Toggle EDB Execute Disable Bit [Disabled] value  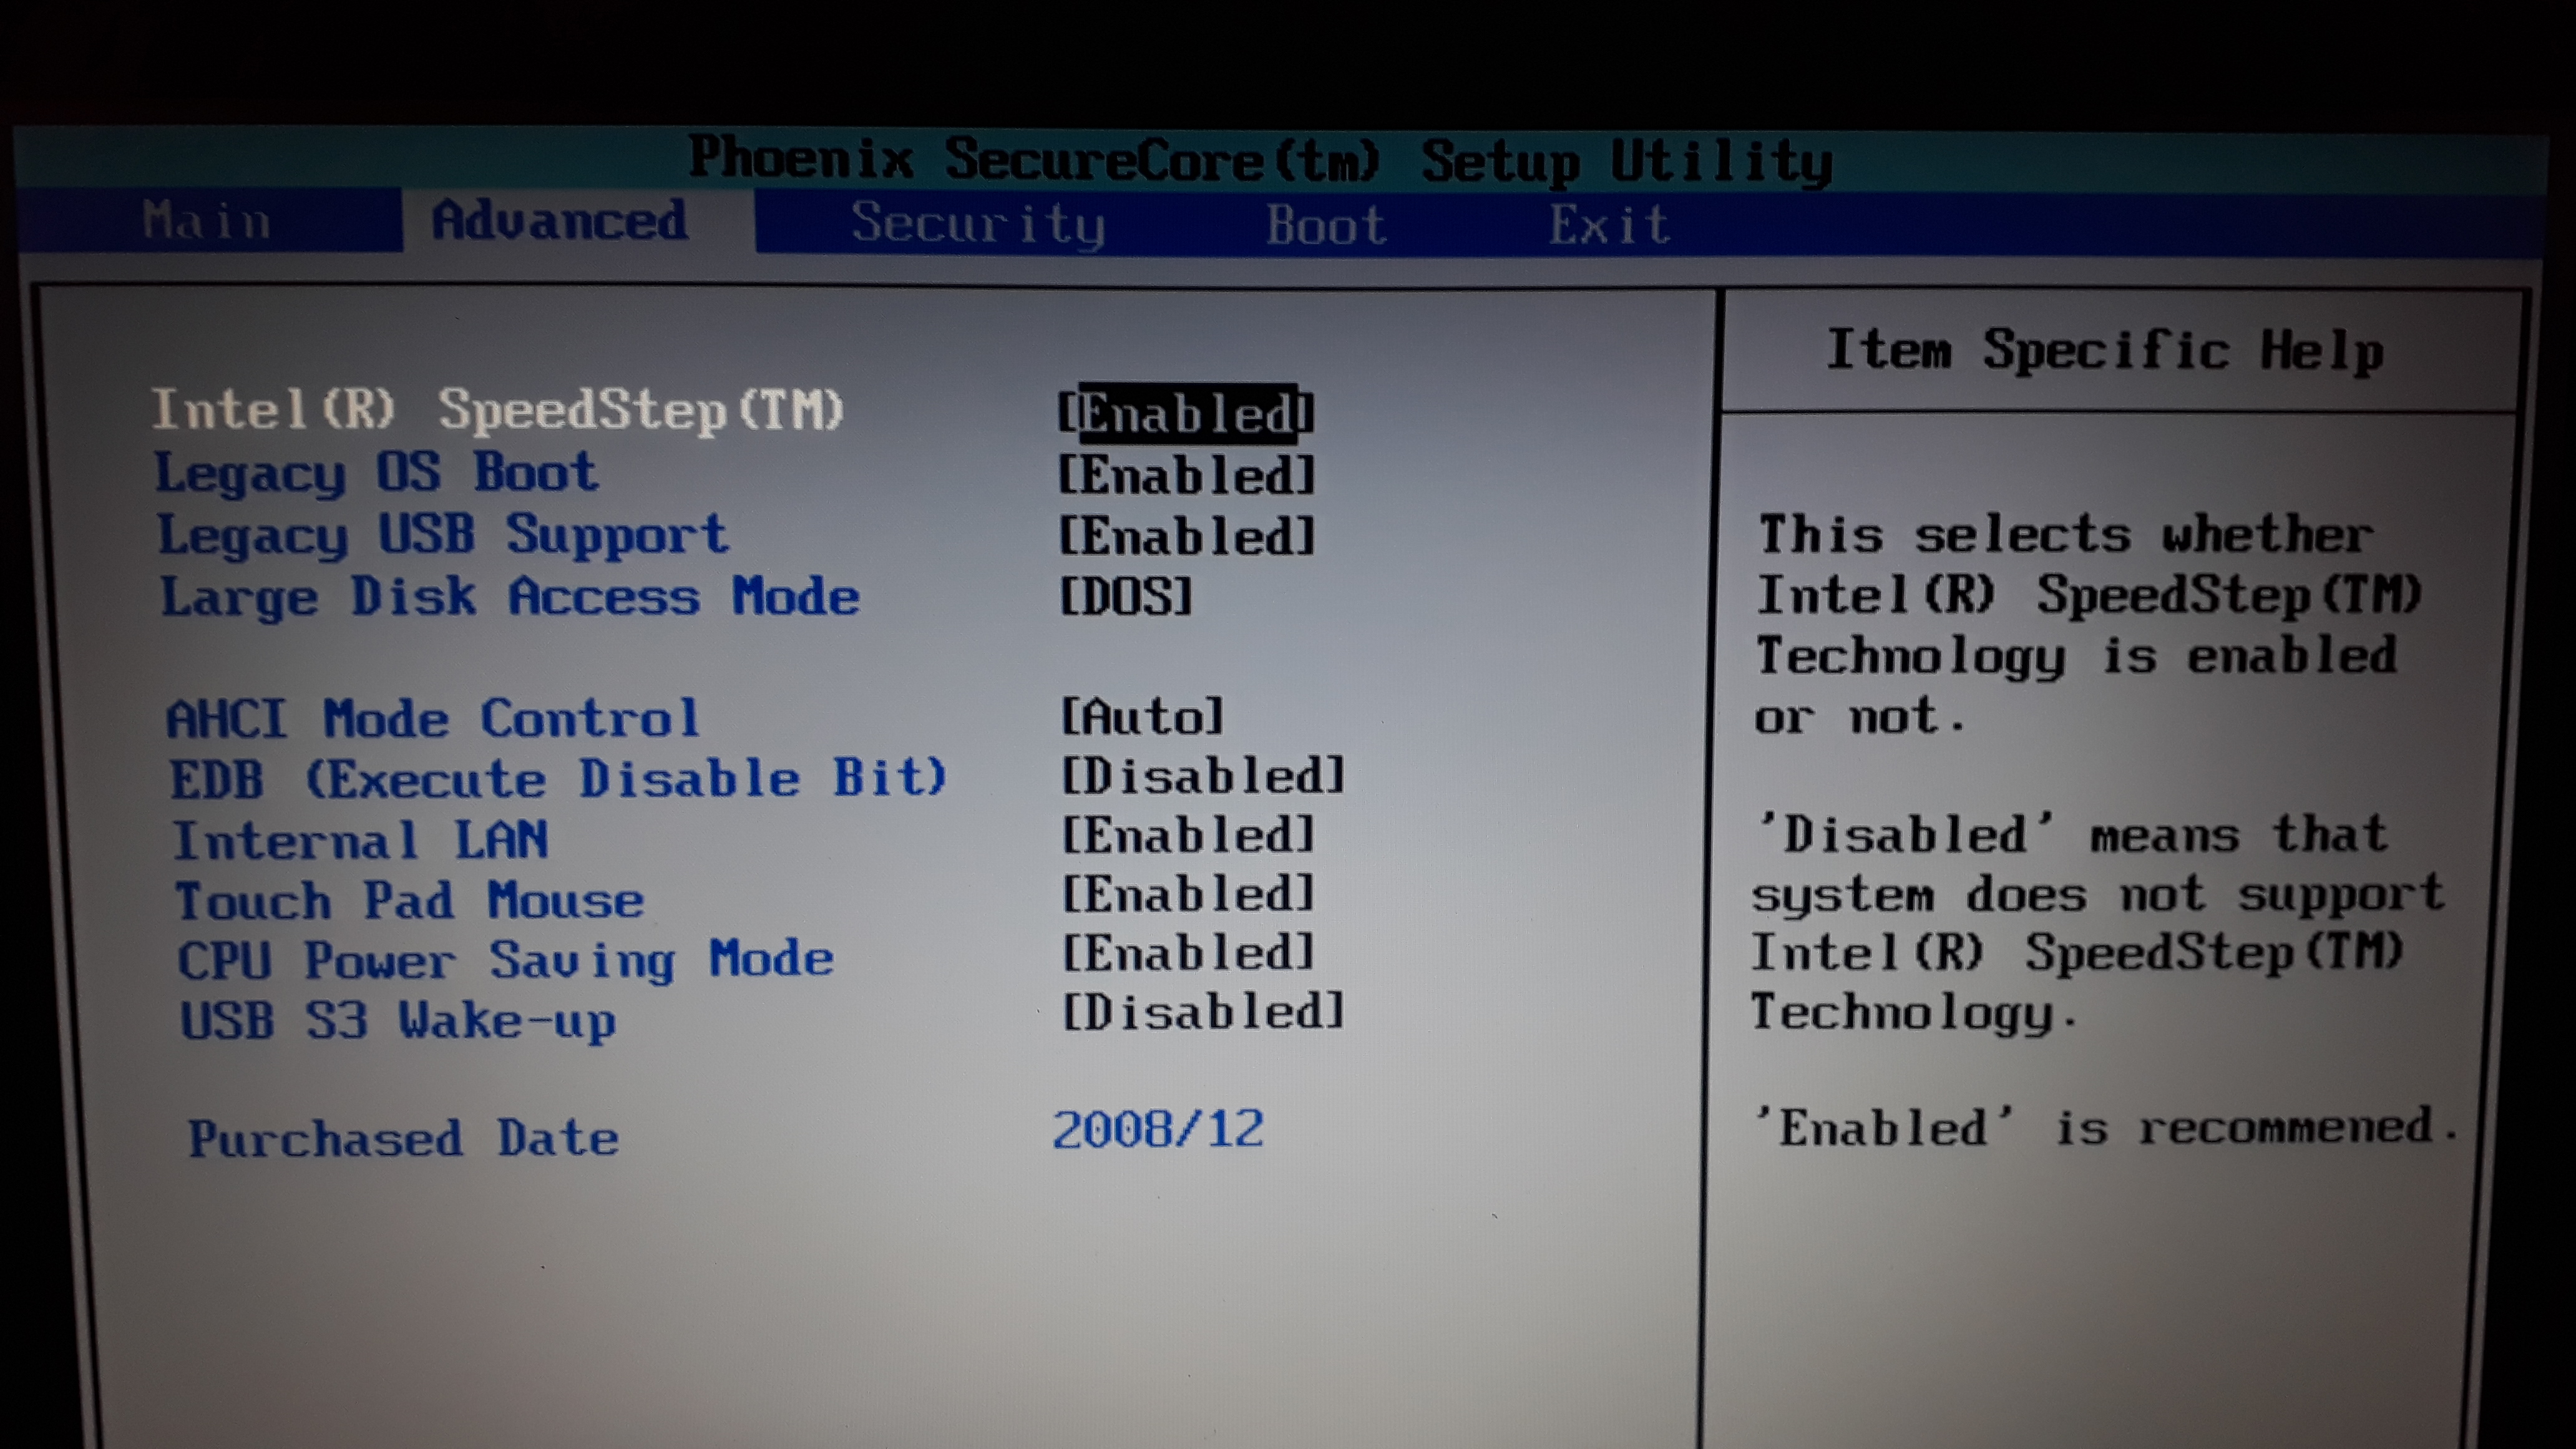(x=1203, y=775)
